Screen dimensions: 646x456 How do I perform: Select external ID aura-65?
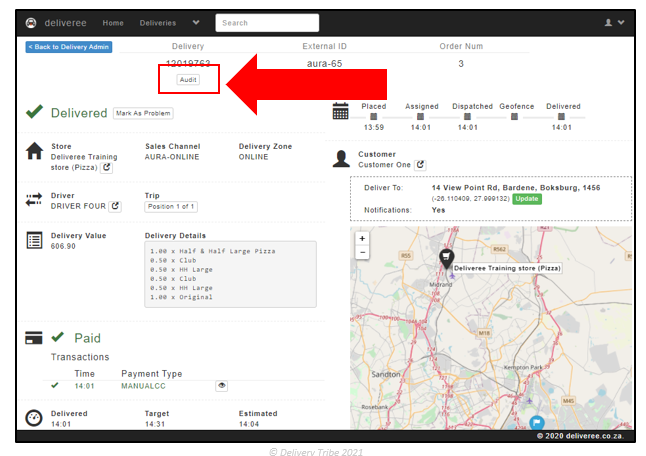[324, 64]
